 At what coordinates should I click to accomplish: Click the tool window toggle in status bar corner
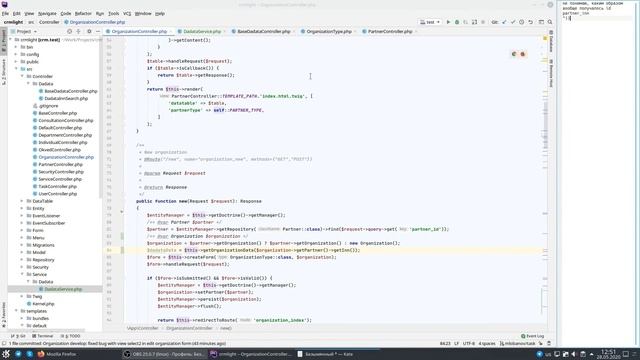point(4,344)
